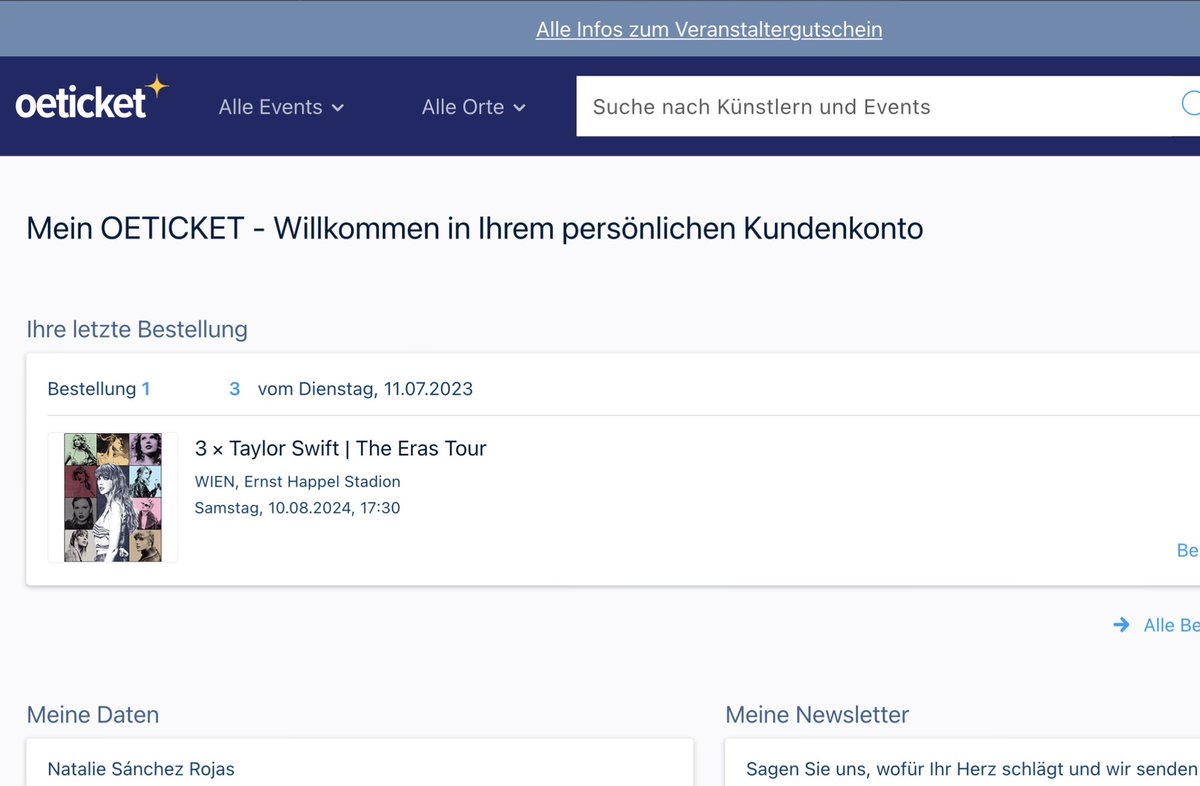Click the vom Dienstag, 11.07.2023 order date
Screen dimensions: 1200x786
click(x=365, y=389)
